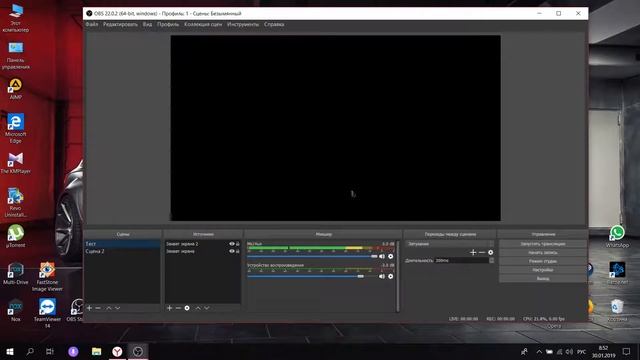Open WhatsApp desktop shortcut
640x360 pixels.
(617, 237)
